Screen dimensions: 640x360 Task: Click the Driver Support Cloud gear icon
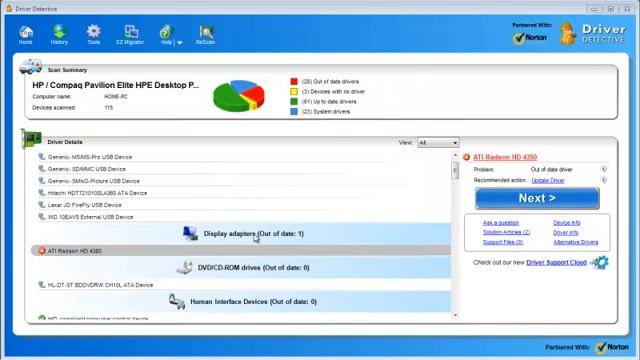click(x=600, y=262)
